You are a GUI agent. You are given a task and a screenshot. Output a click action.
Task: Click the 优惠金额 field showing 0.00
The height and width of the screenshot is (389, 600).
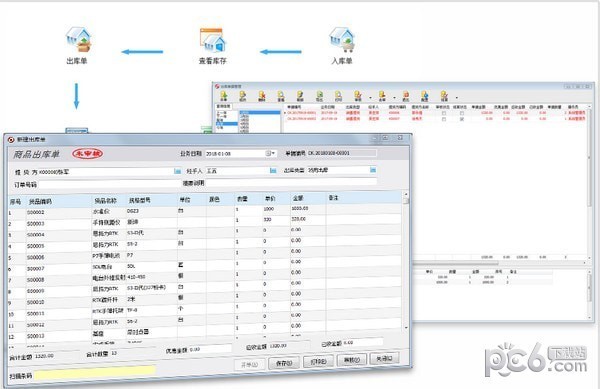point(210,349)
